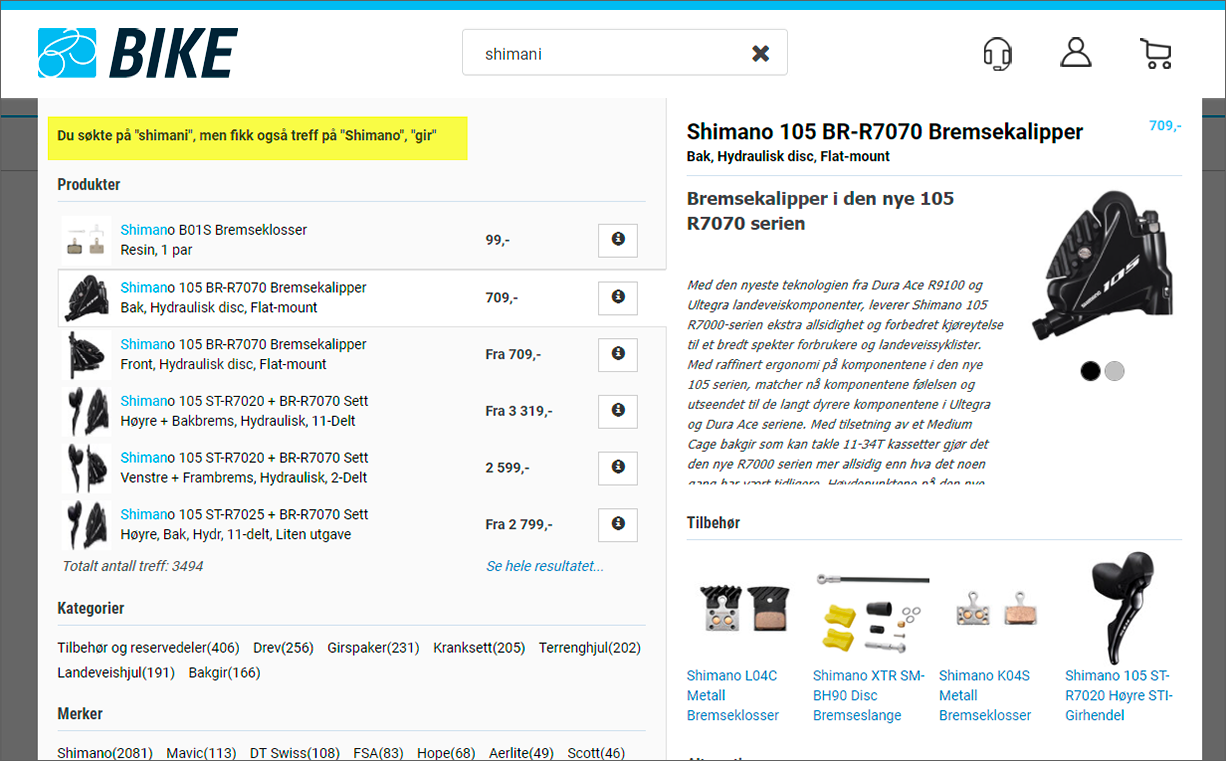This screenshot has width=1226, height=761.
Task: Filter by brand Mavic(113)
Action: [201, 753]
